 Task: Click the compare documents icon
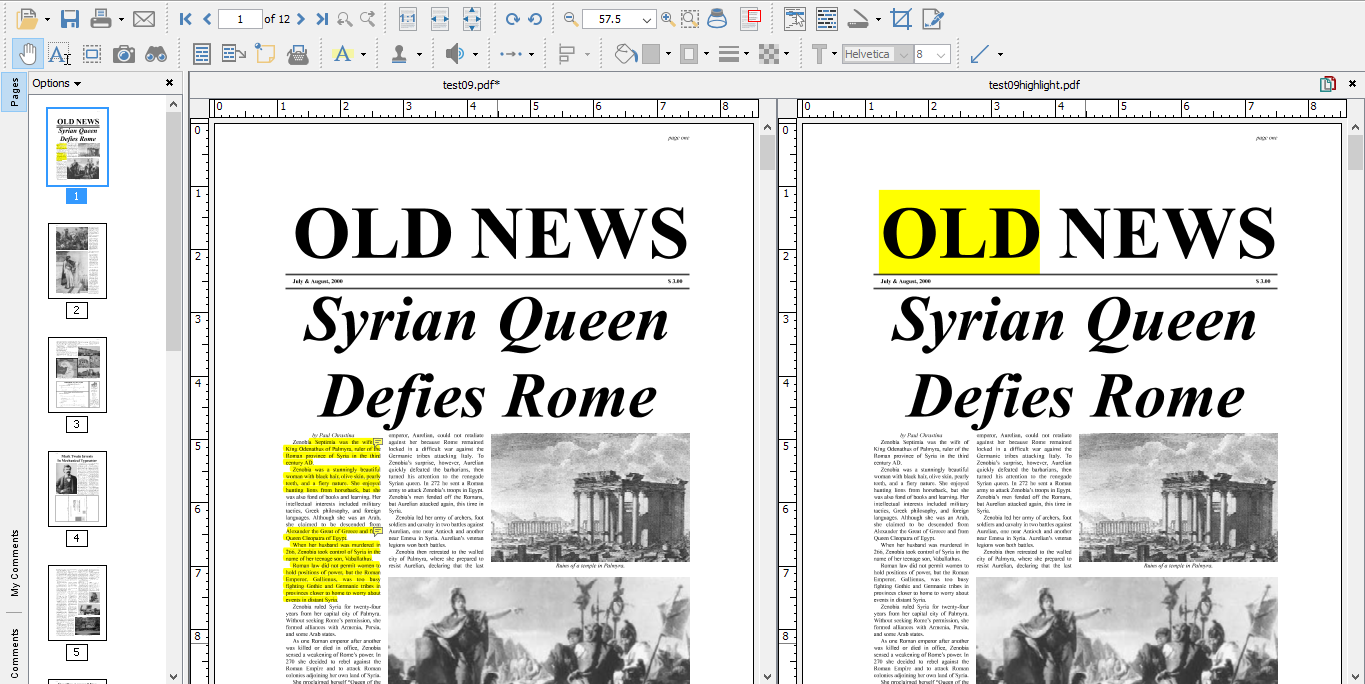coord(1328,84)
